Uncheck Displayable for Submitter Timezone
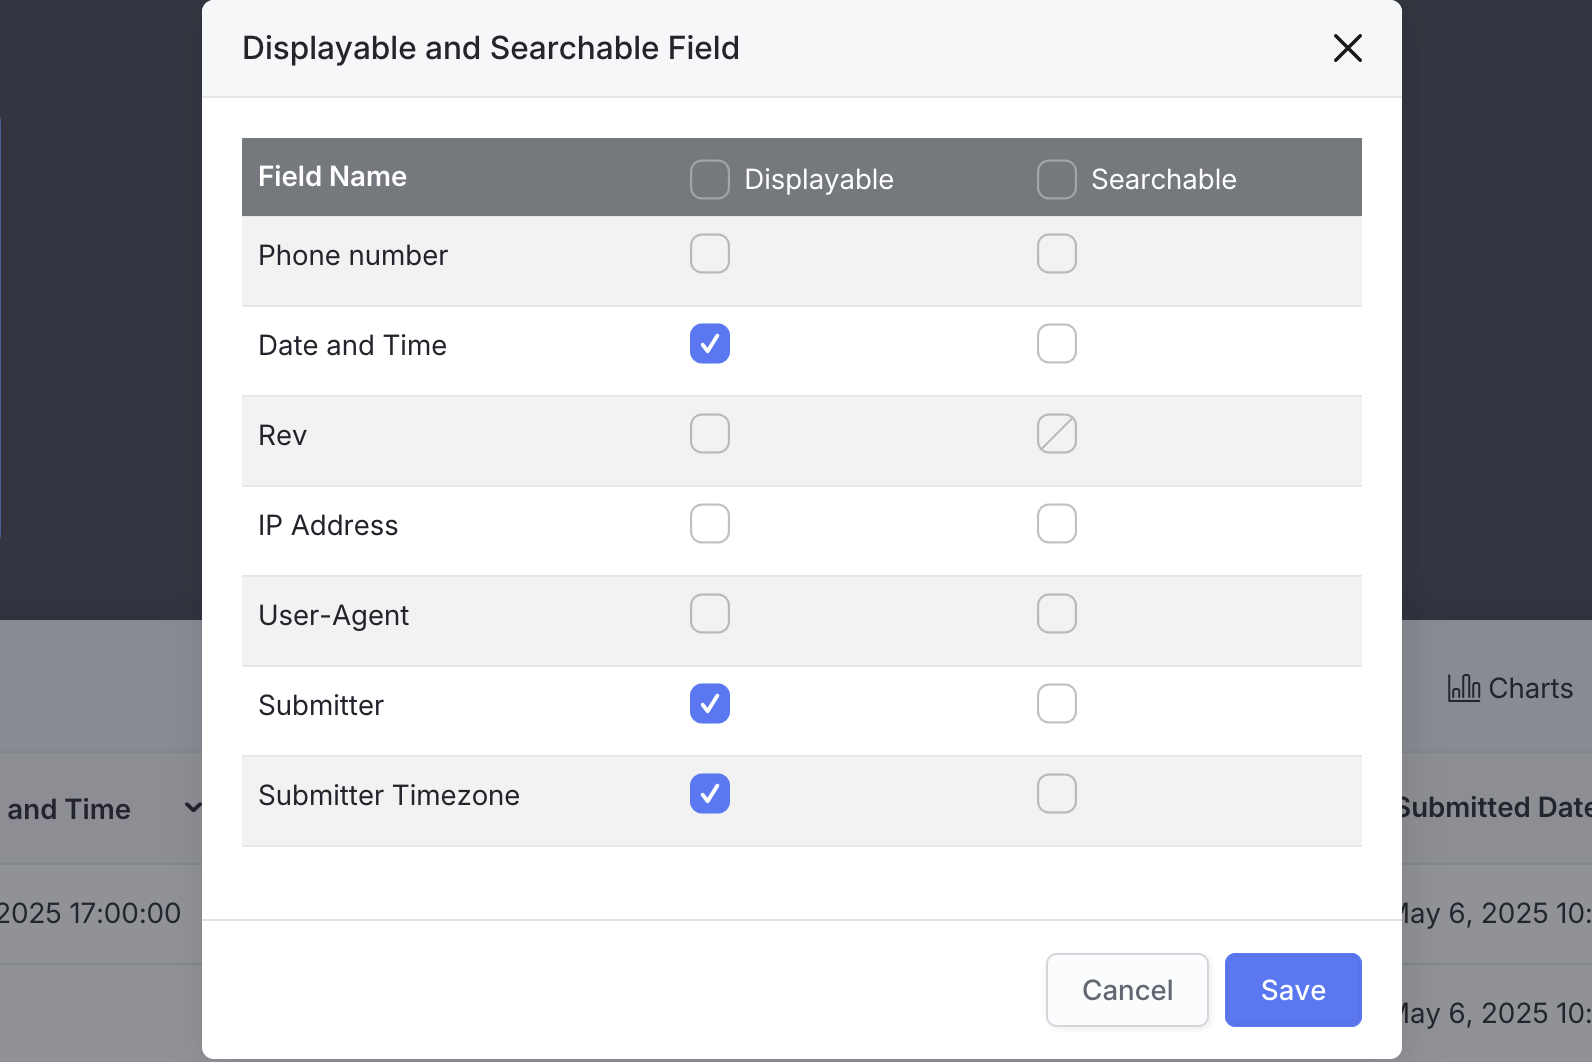 (710, 794)
